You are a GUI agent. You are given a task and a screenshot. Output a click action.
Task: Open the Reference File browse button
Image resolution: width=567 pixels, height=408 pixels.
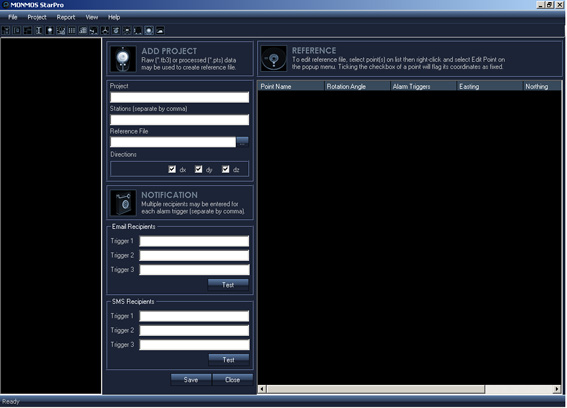[242, 142]
